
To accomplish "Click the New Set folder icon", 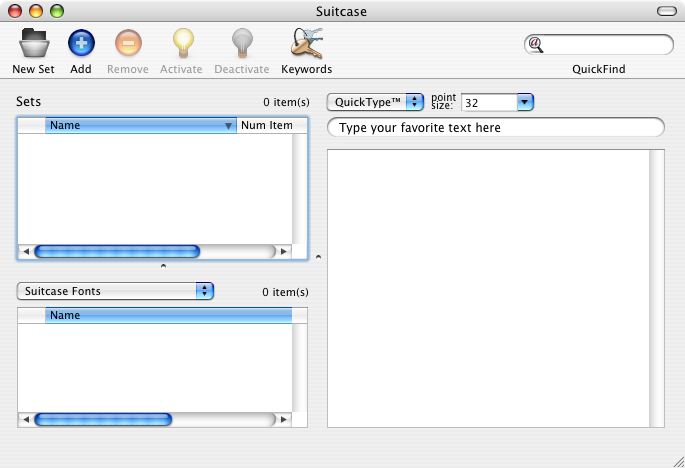I will tap(34, 43).
